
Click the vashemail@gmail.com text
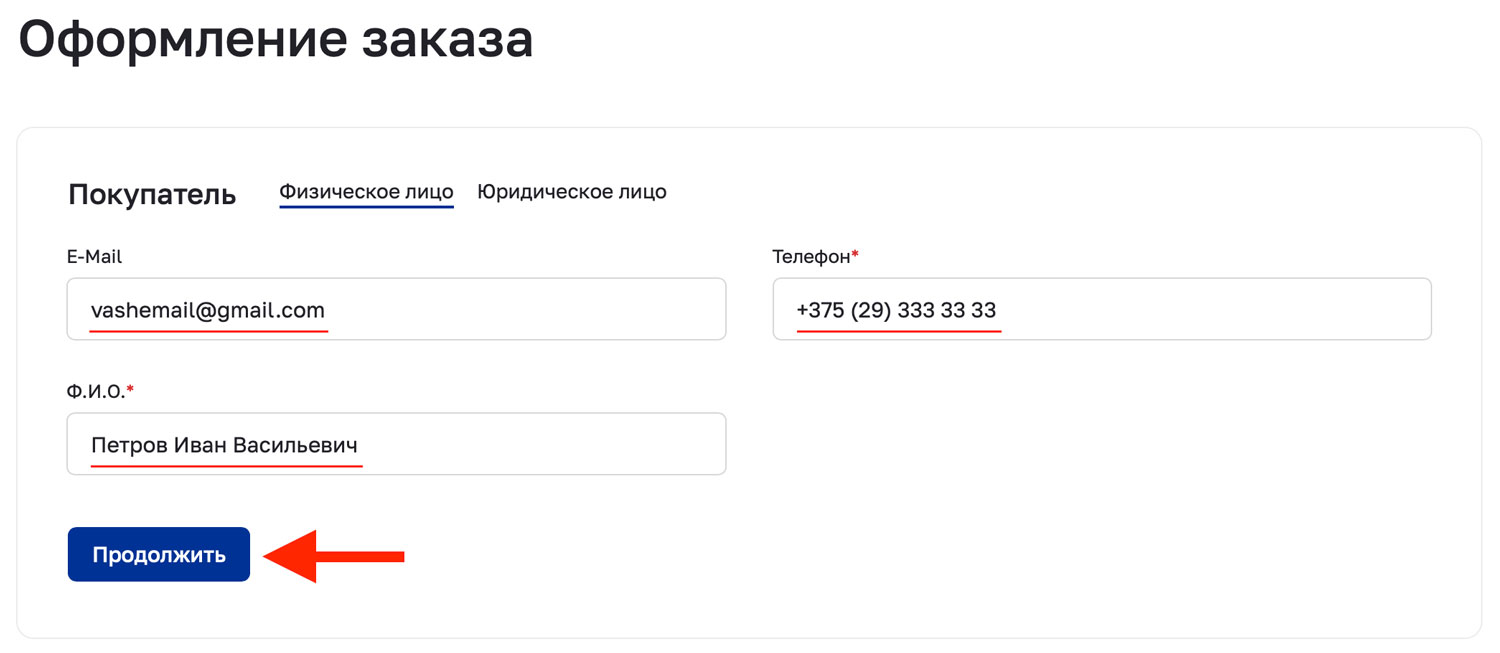click(208, 310)
